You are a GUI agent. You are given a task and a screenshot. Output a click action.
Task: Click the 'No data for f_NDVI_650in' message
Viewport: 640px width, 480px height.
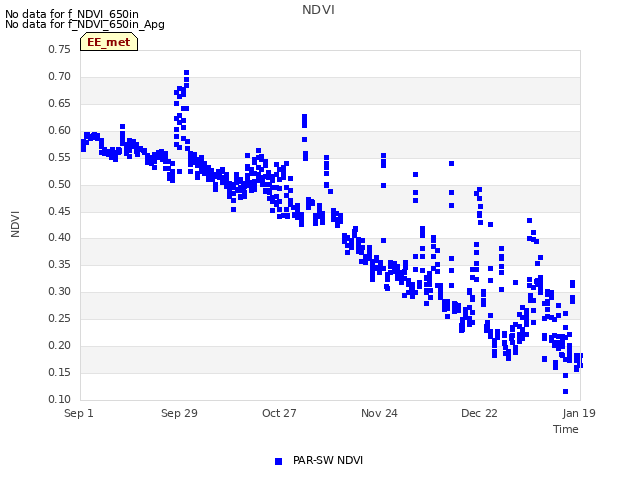72,14
